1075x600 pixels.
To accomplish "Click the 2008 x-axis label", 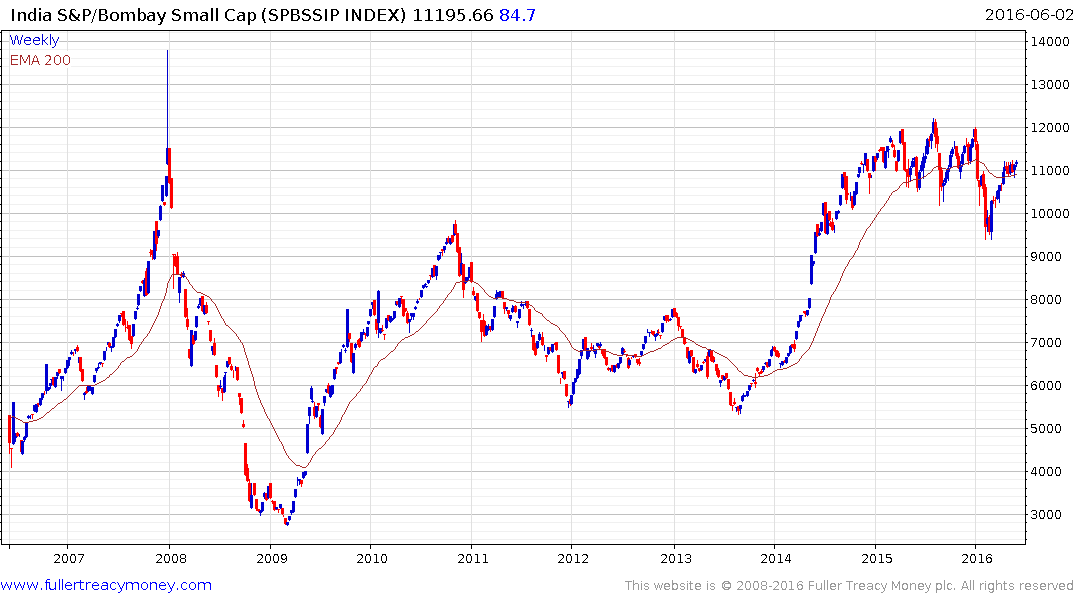I will point(170,558).
